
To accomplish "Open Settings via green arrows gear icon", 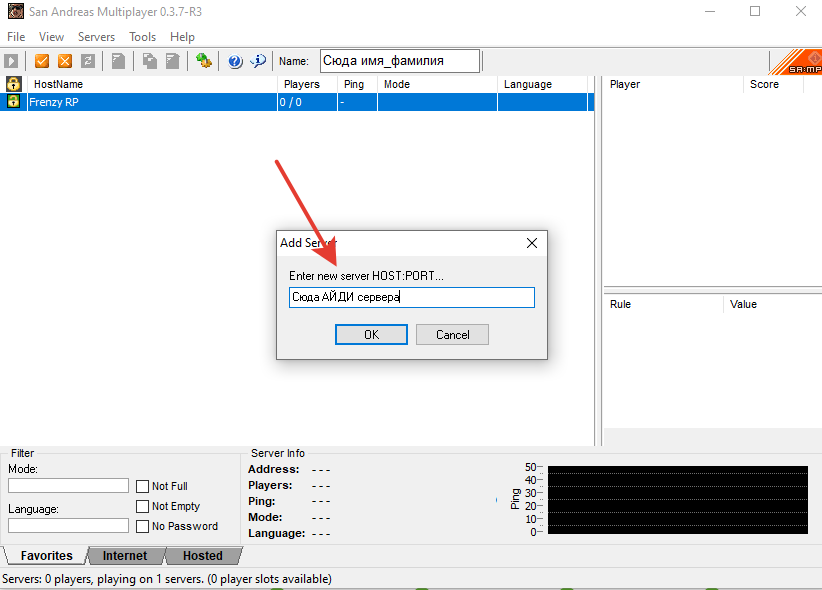I will 203,61.
